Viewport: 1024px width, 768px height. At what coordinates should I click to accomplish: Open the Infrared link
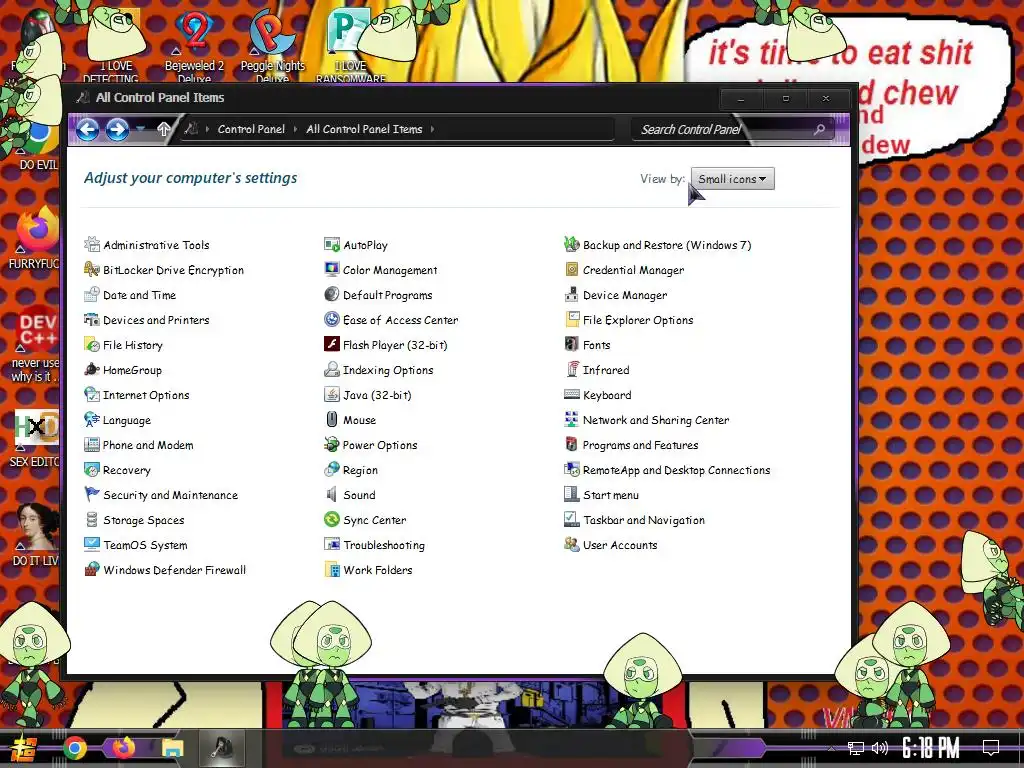(606, 370)
